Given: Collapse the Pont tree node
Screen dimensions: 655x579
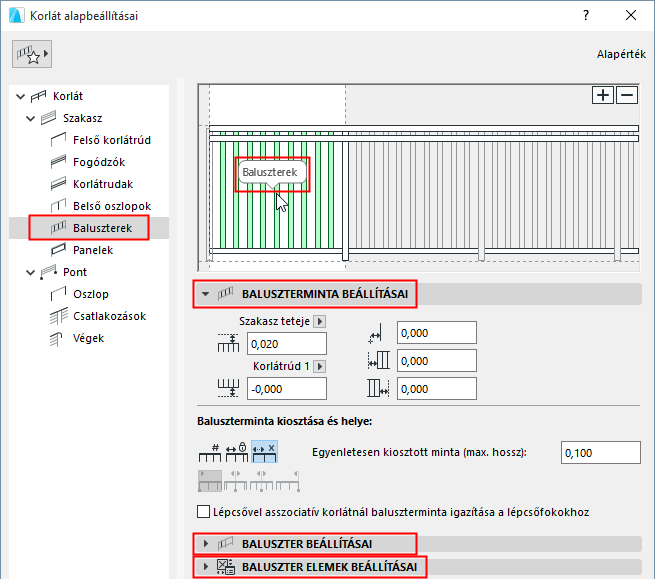Looking at the screenshot, I should pos(30,273).
